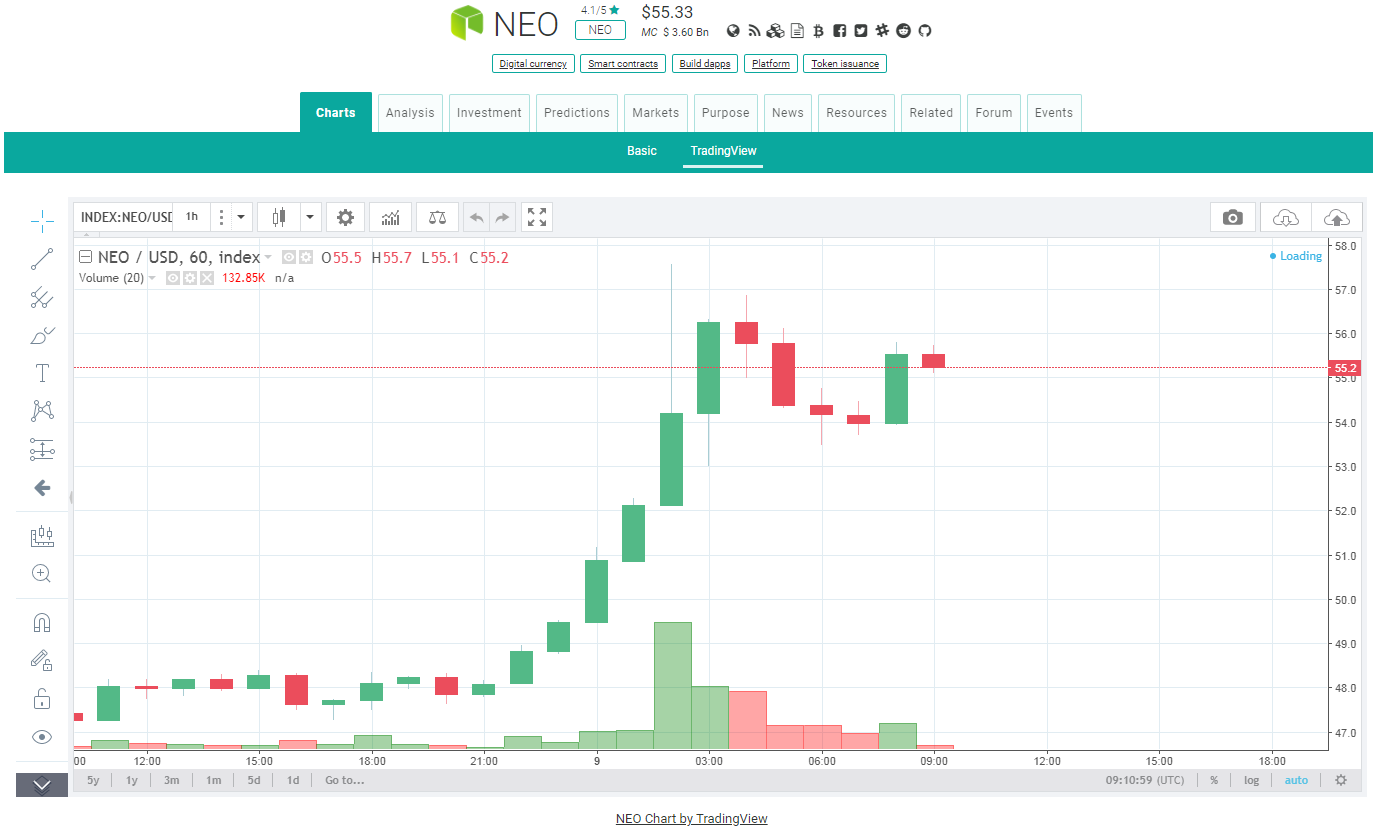
Task: Set the time range to 1m
Action: coord(213,780)
